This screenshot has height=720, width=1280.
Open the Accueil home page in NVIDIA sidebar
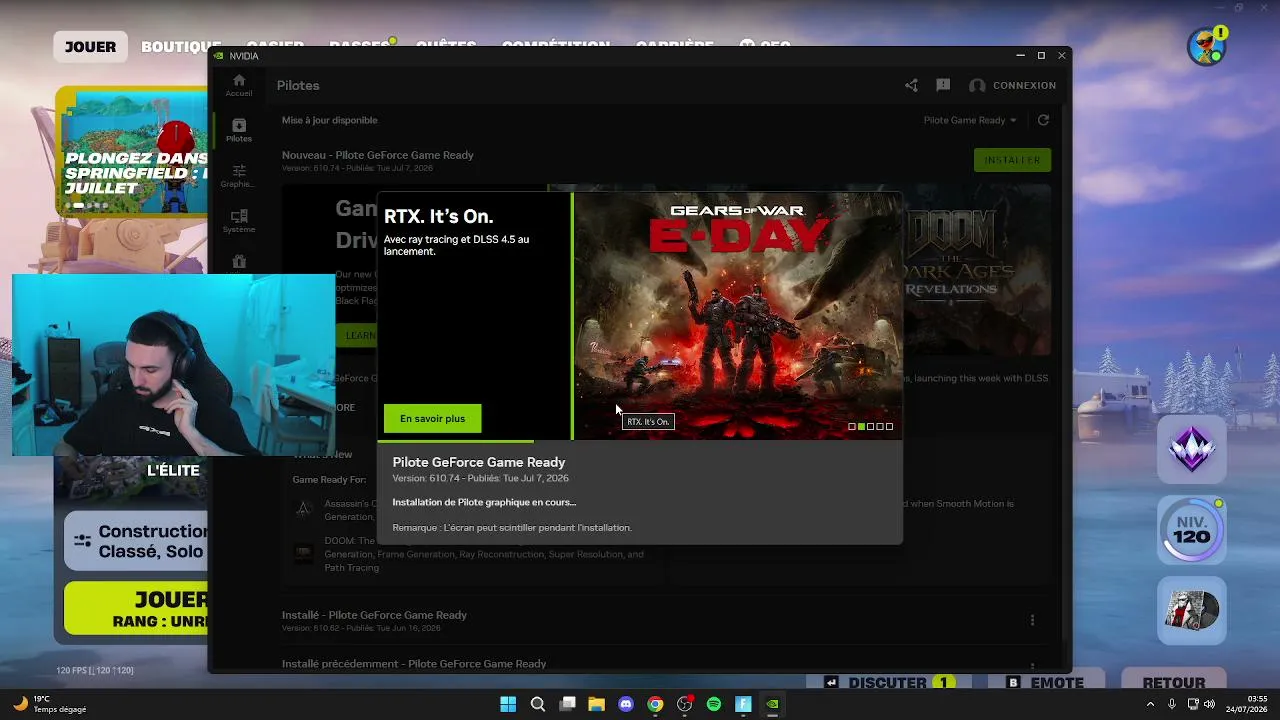click(239, 85)
